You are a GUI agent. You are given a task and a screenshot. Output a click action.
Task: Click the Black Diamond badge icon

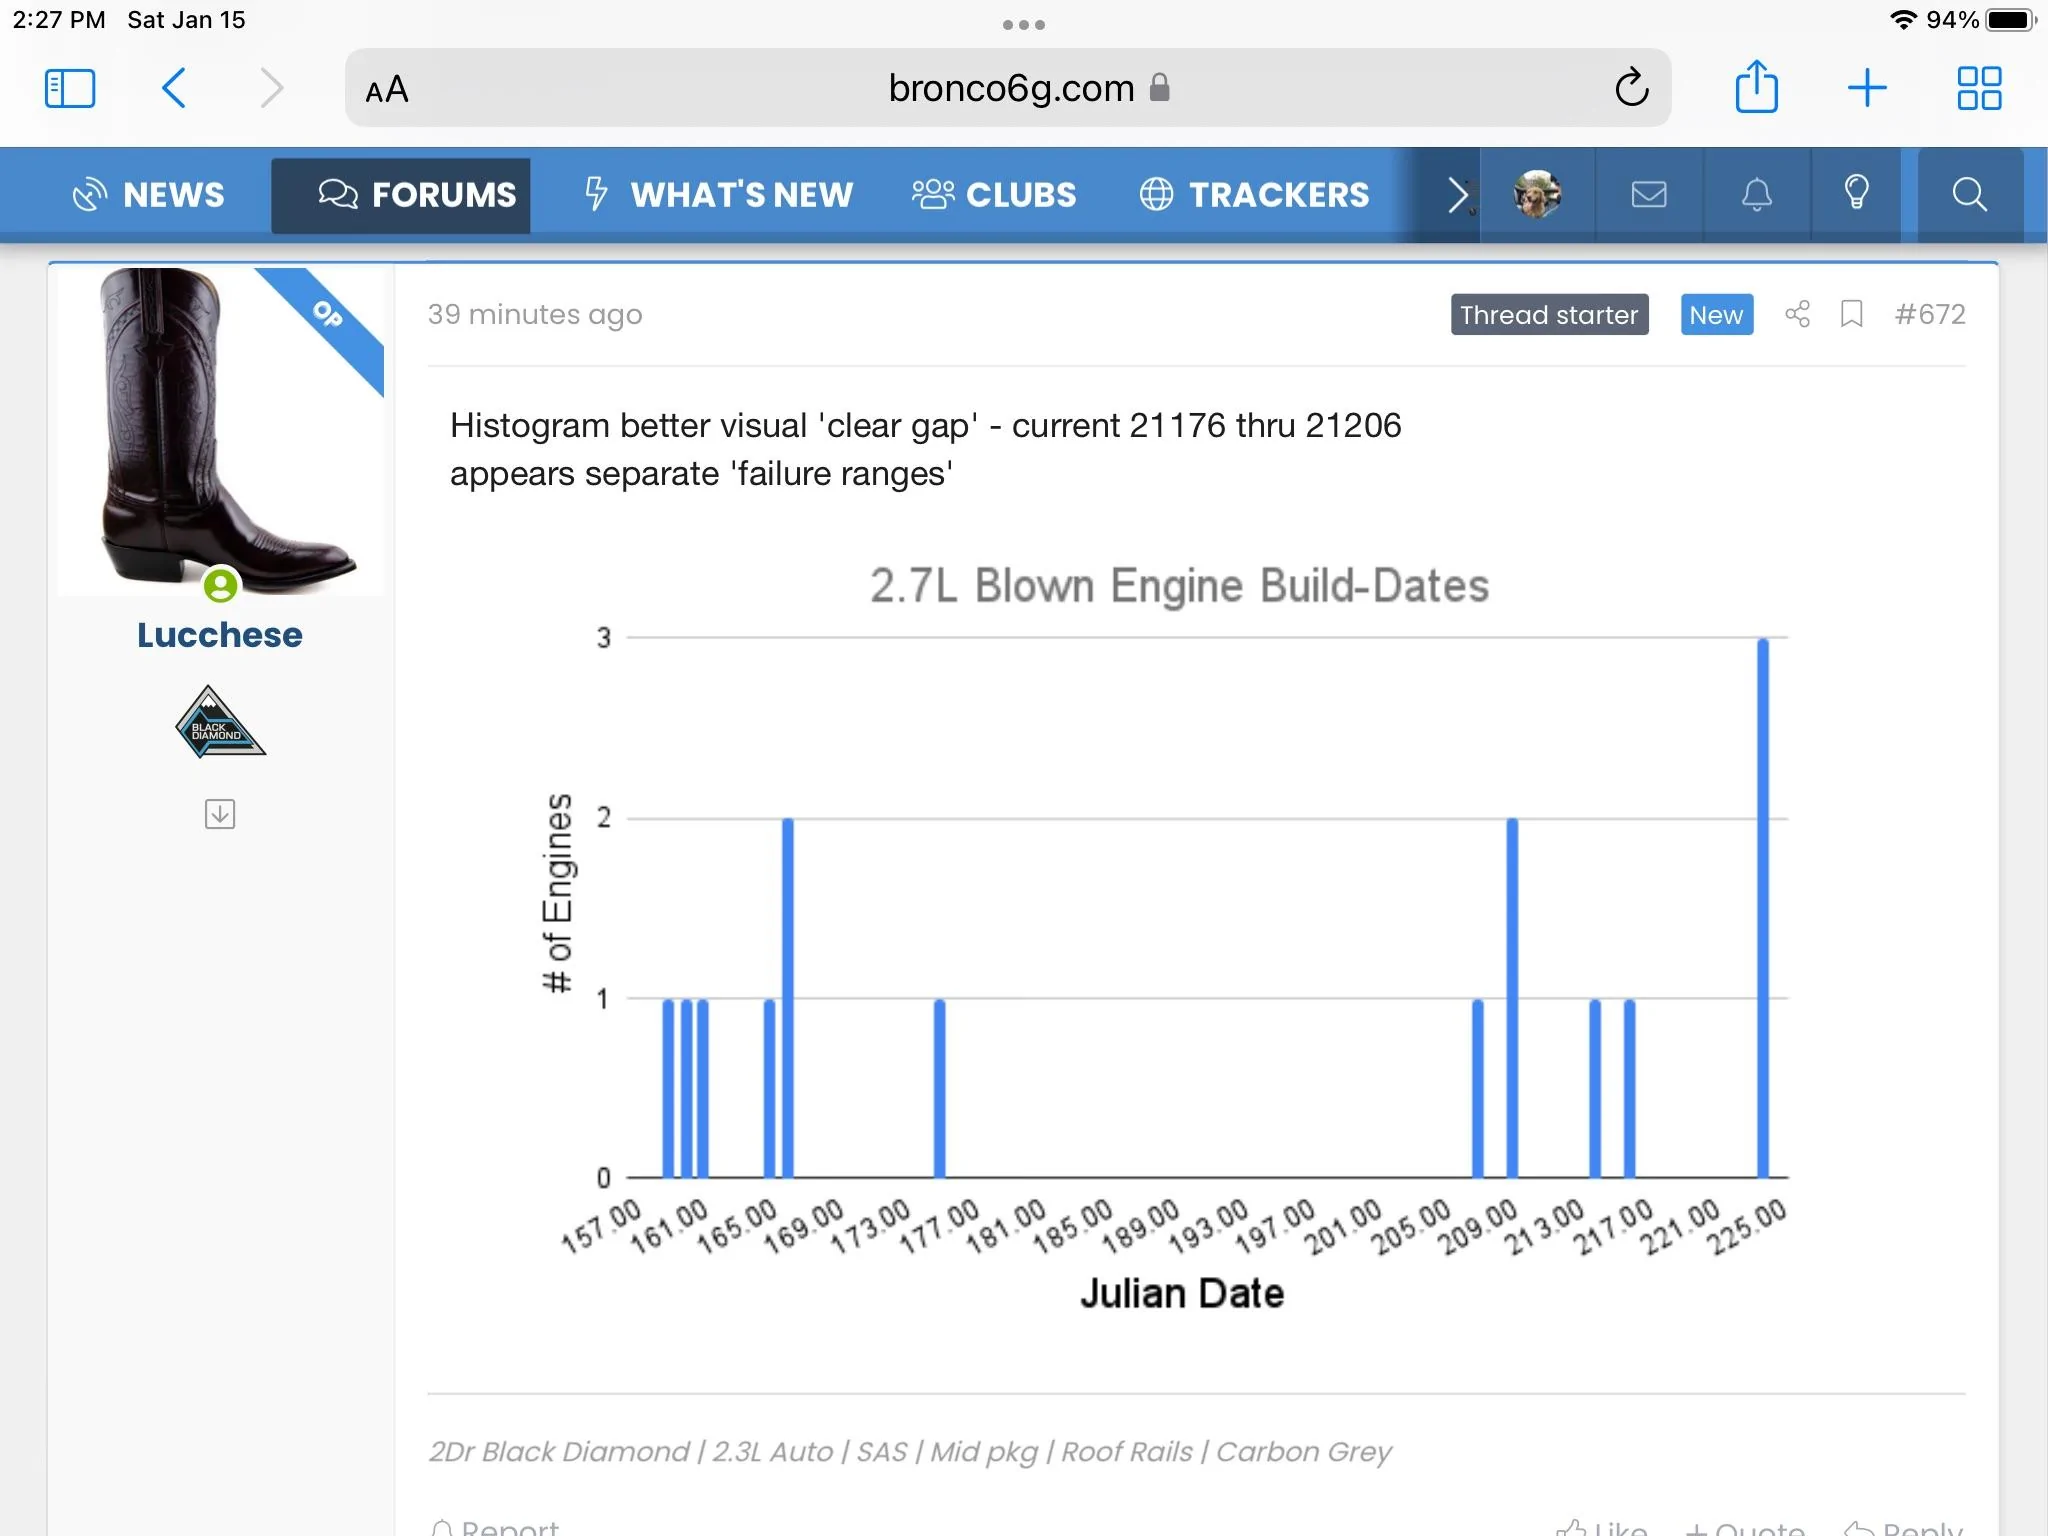[220, 722]
